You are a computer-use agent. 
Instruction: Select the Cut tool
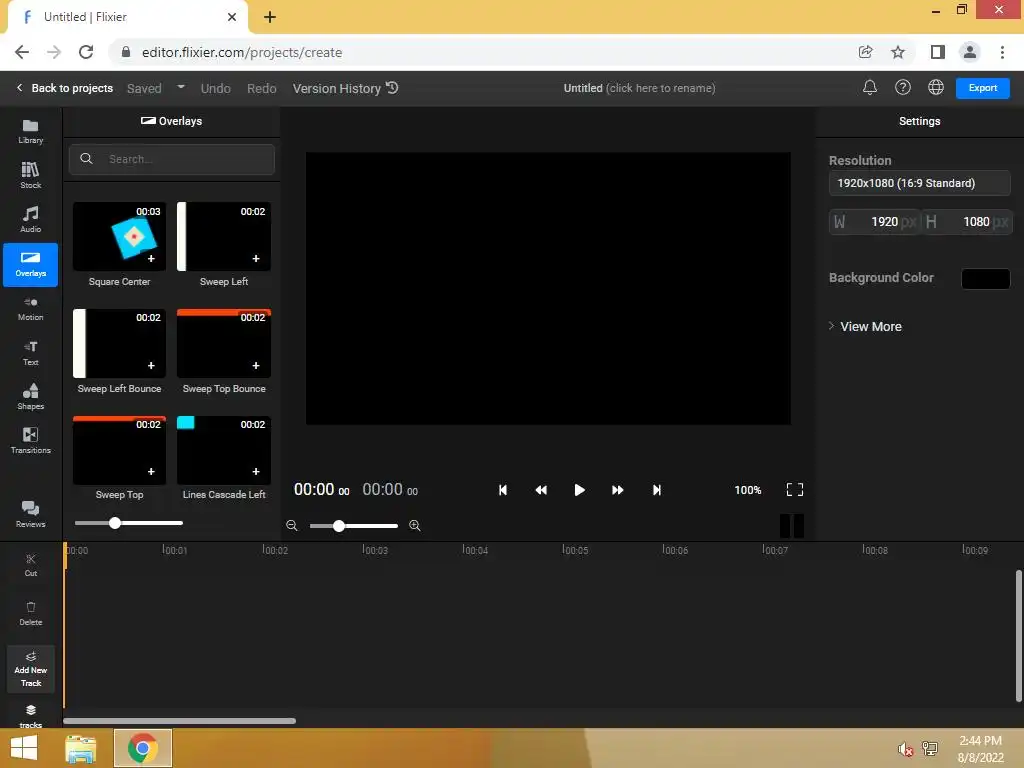point(30,565)
